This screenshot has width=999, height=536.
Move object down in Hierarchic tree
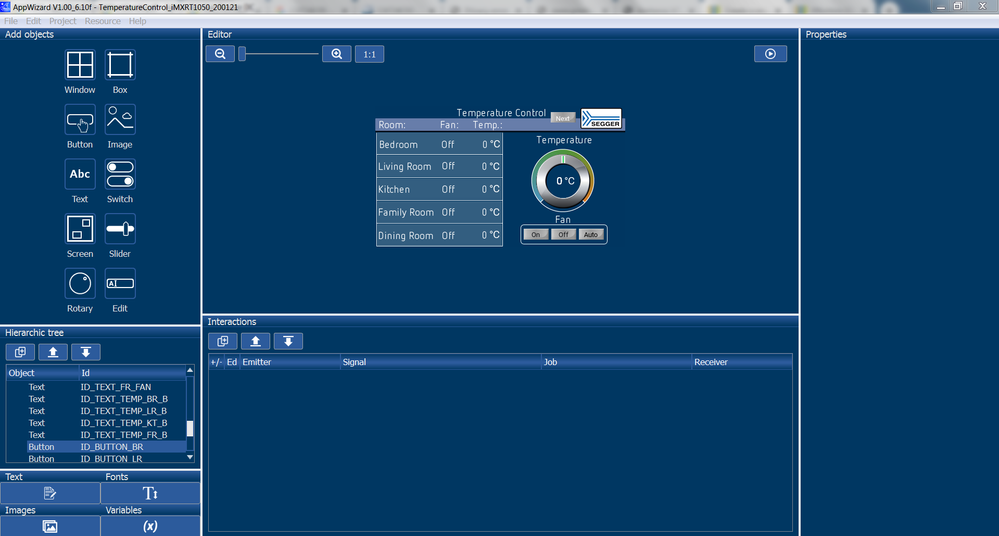click(x=85, y=352)
